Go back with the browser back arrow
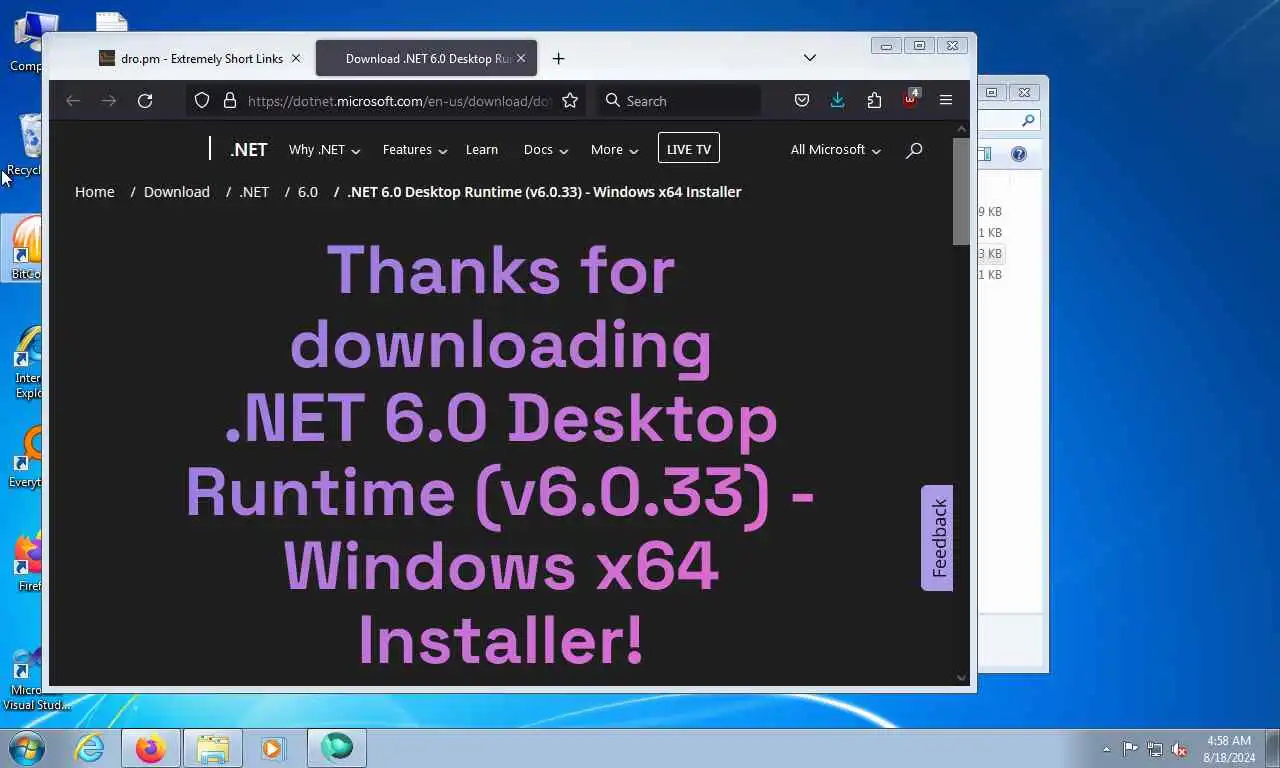Viewport: 1280px width, 768px height. click(72, 101)
